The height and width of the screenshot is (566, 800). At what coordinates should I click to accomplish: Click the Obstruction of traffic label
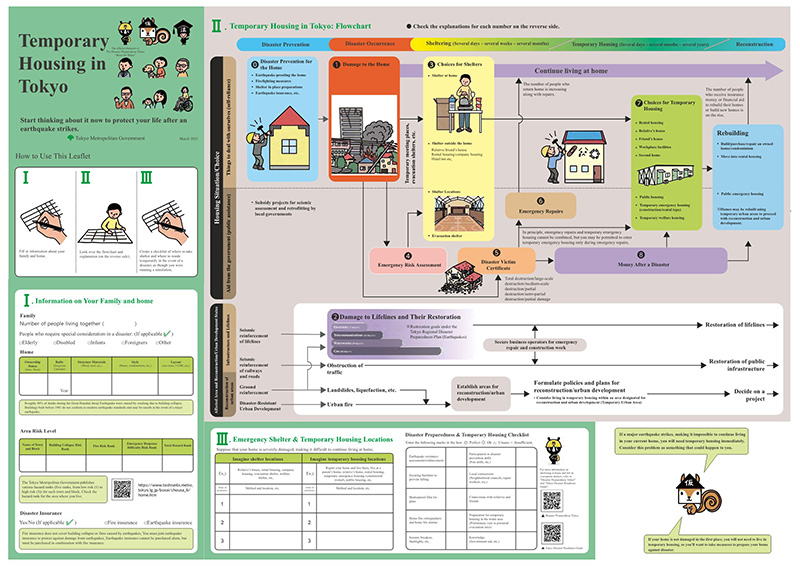[345, 369]
